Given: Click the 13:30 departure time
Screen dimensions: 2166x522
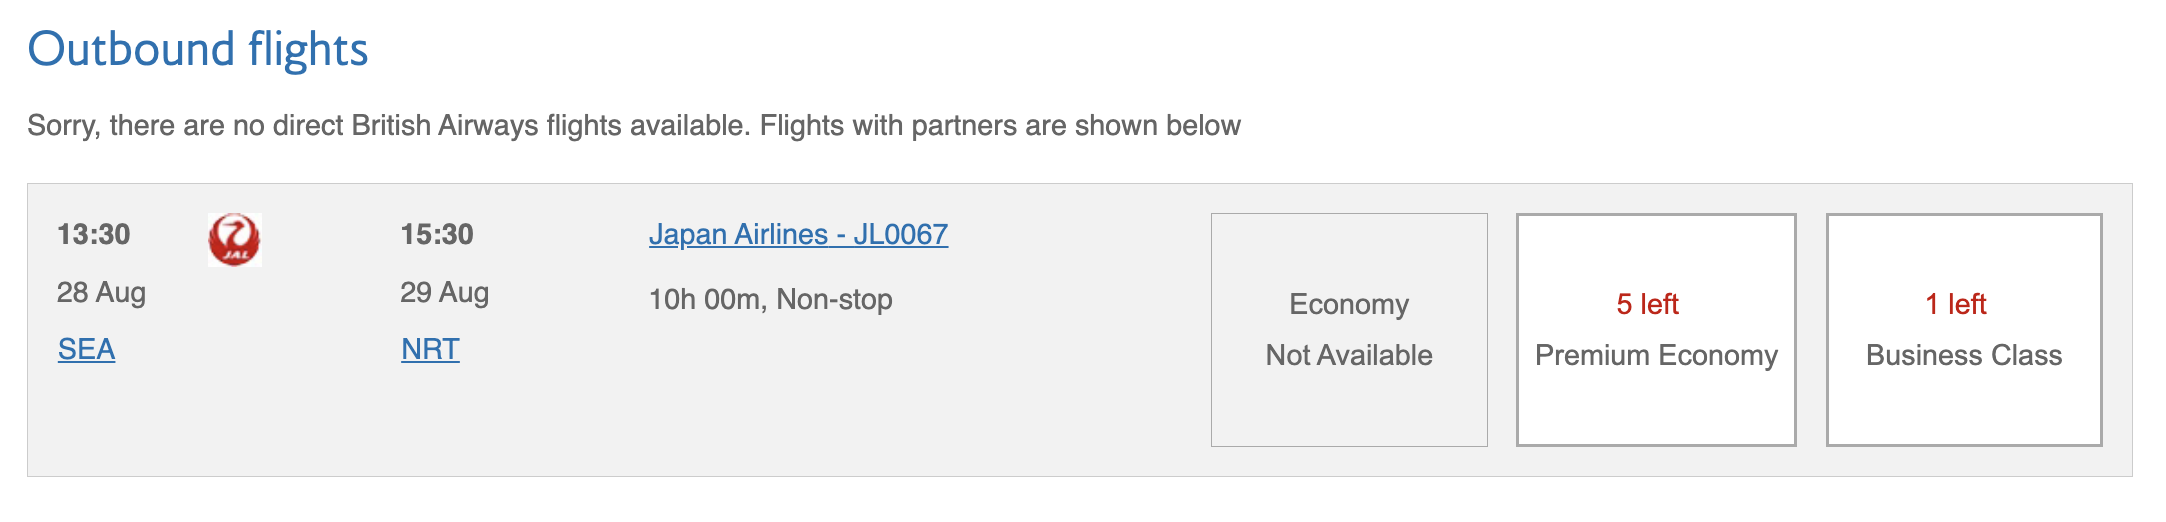Looking at the screenshot, I should tap(94, 234).
